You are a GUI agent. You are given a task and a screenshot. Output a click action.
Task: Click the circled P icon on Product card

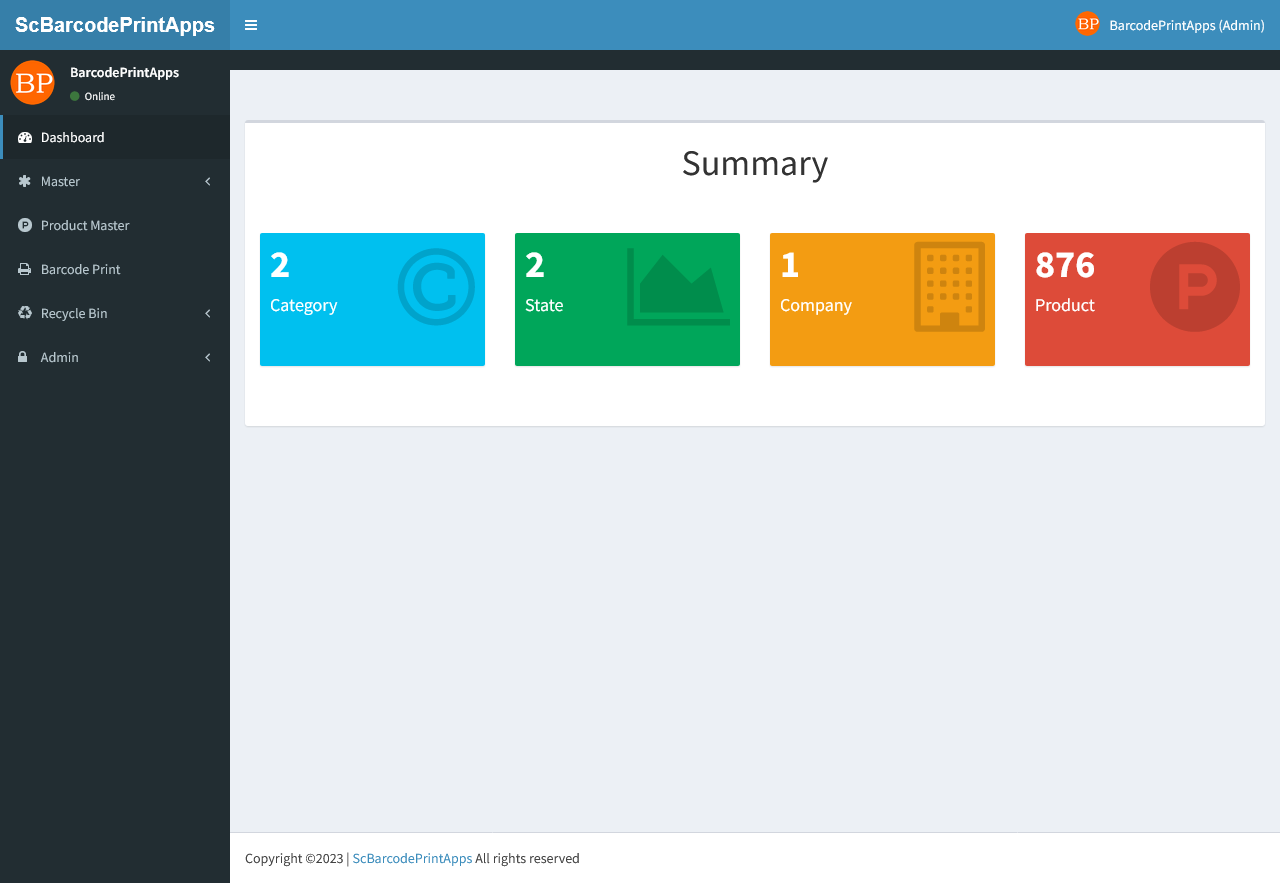pyautogui.click(x=1194, y=287)
